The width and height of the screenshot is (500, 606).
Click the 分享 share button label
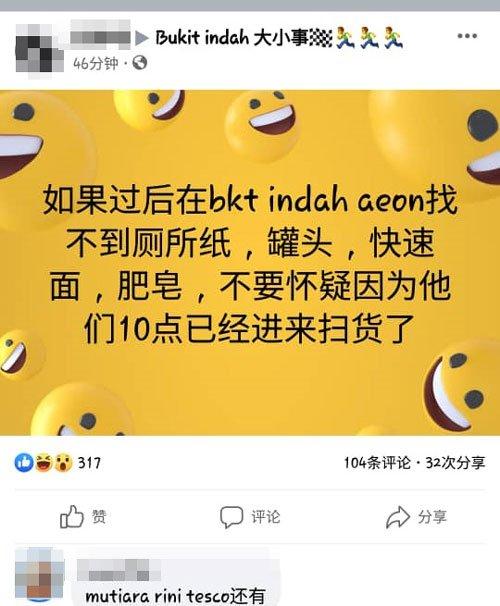(x=432, y=517)
